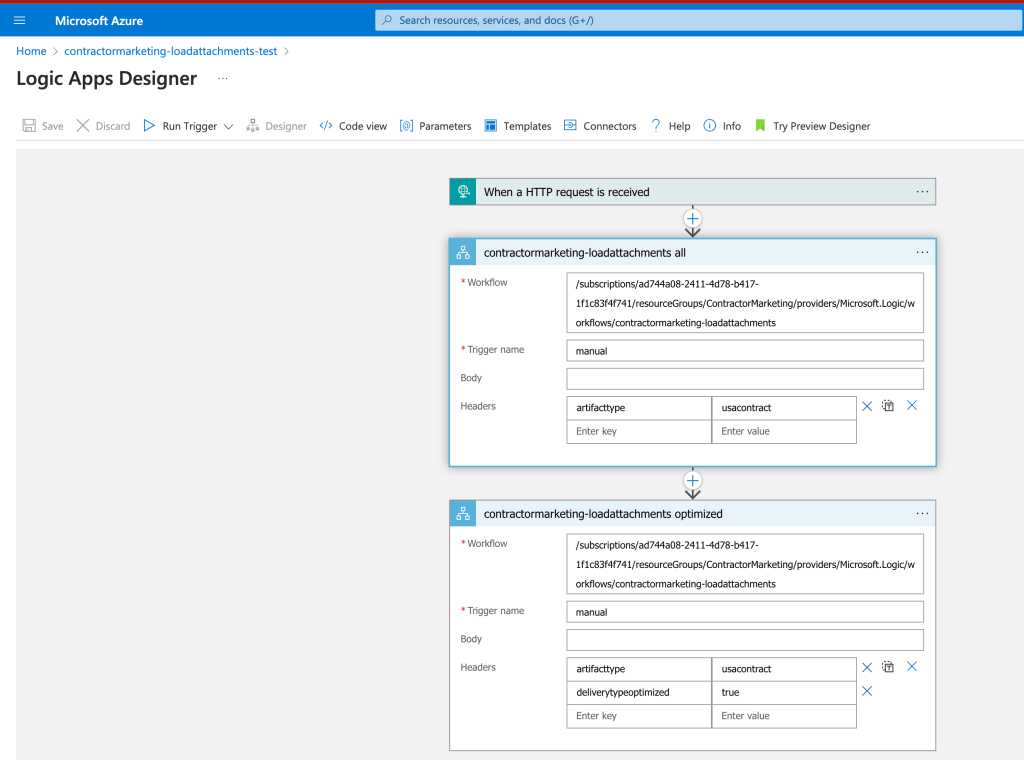
Task: Click empty Enter key field in loadattachments all
Action: pos(639,432)
